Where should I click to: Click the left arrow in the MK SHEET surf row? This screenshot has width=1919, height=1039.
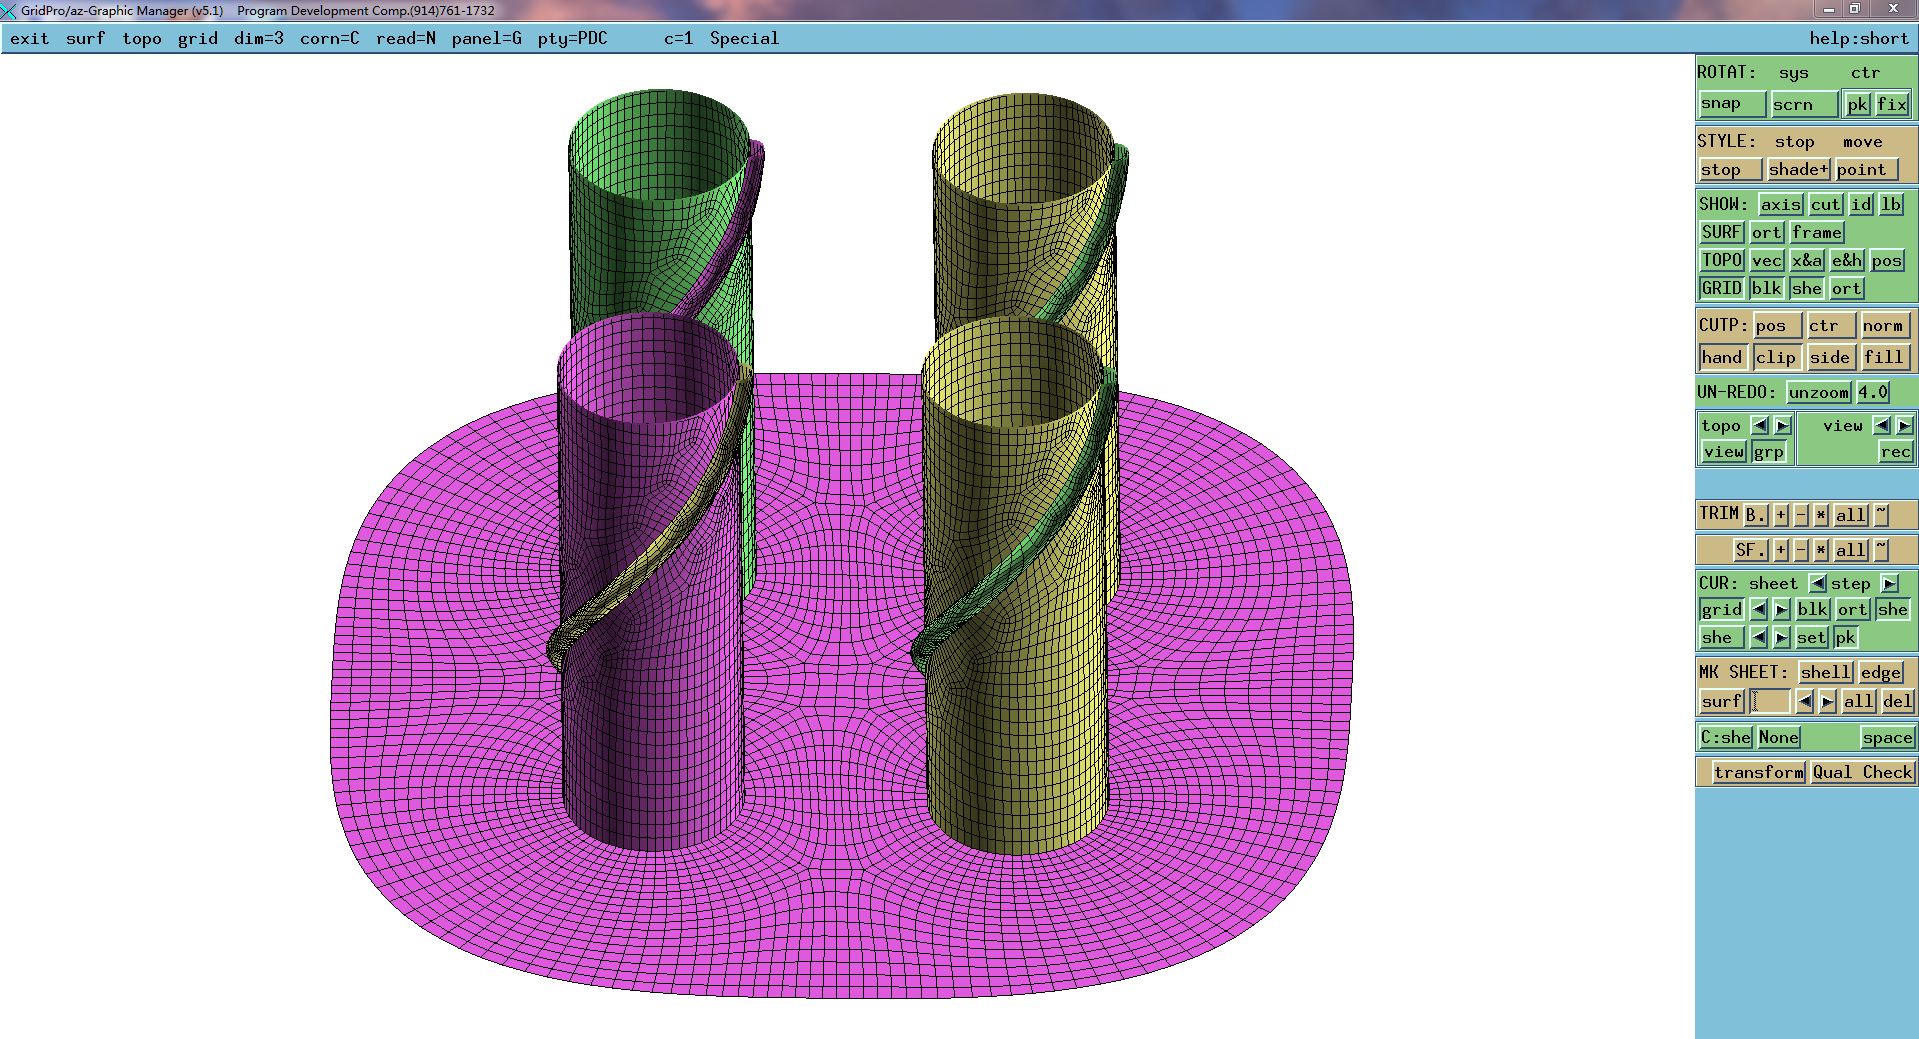1805,701
